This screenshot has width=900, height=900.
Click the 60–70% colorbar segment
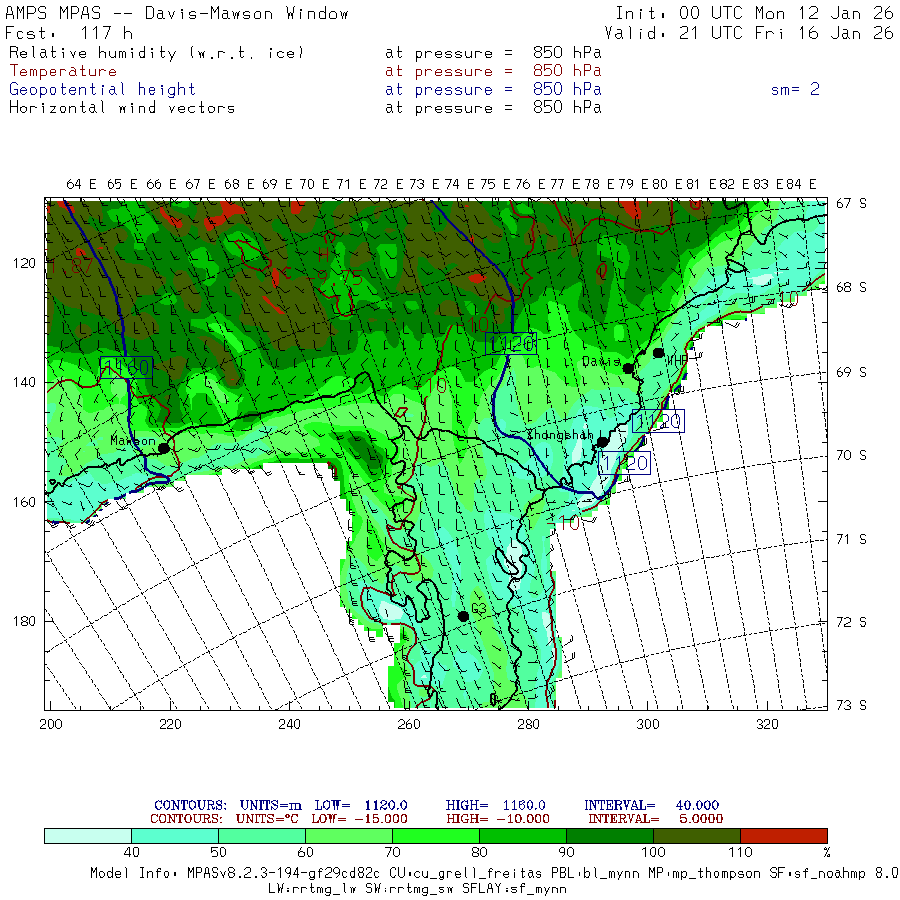click(349, 836)
